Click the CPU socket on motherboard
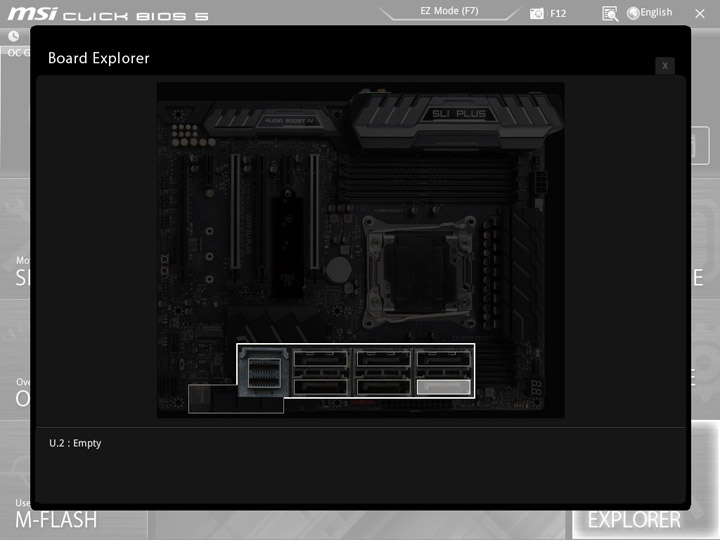The width and height of the screenshot is (720, 540). pos(419,272)
